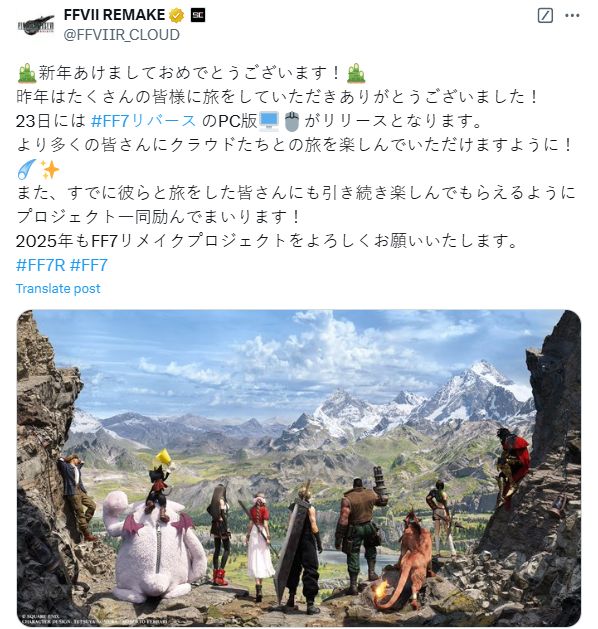Click the desktop computer emoji
This screenshot has width=598, height=629.
pos(269,122)
